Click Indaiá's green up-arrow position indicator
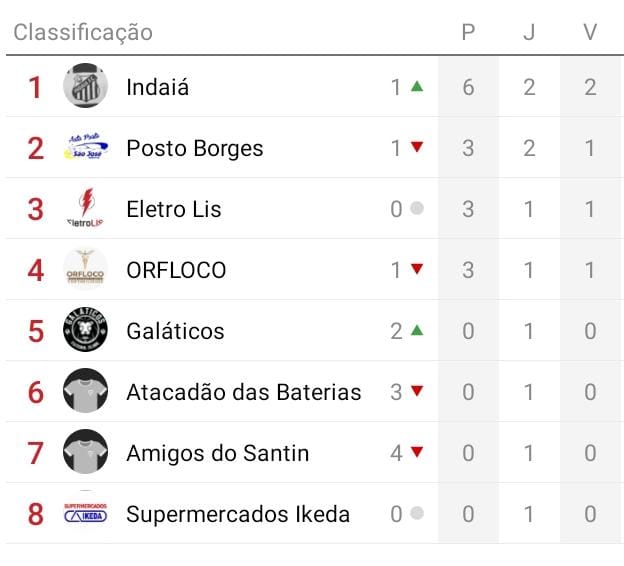The width and height of the screenshot is (624, 566). [x=417, y=87]
